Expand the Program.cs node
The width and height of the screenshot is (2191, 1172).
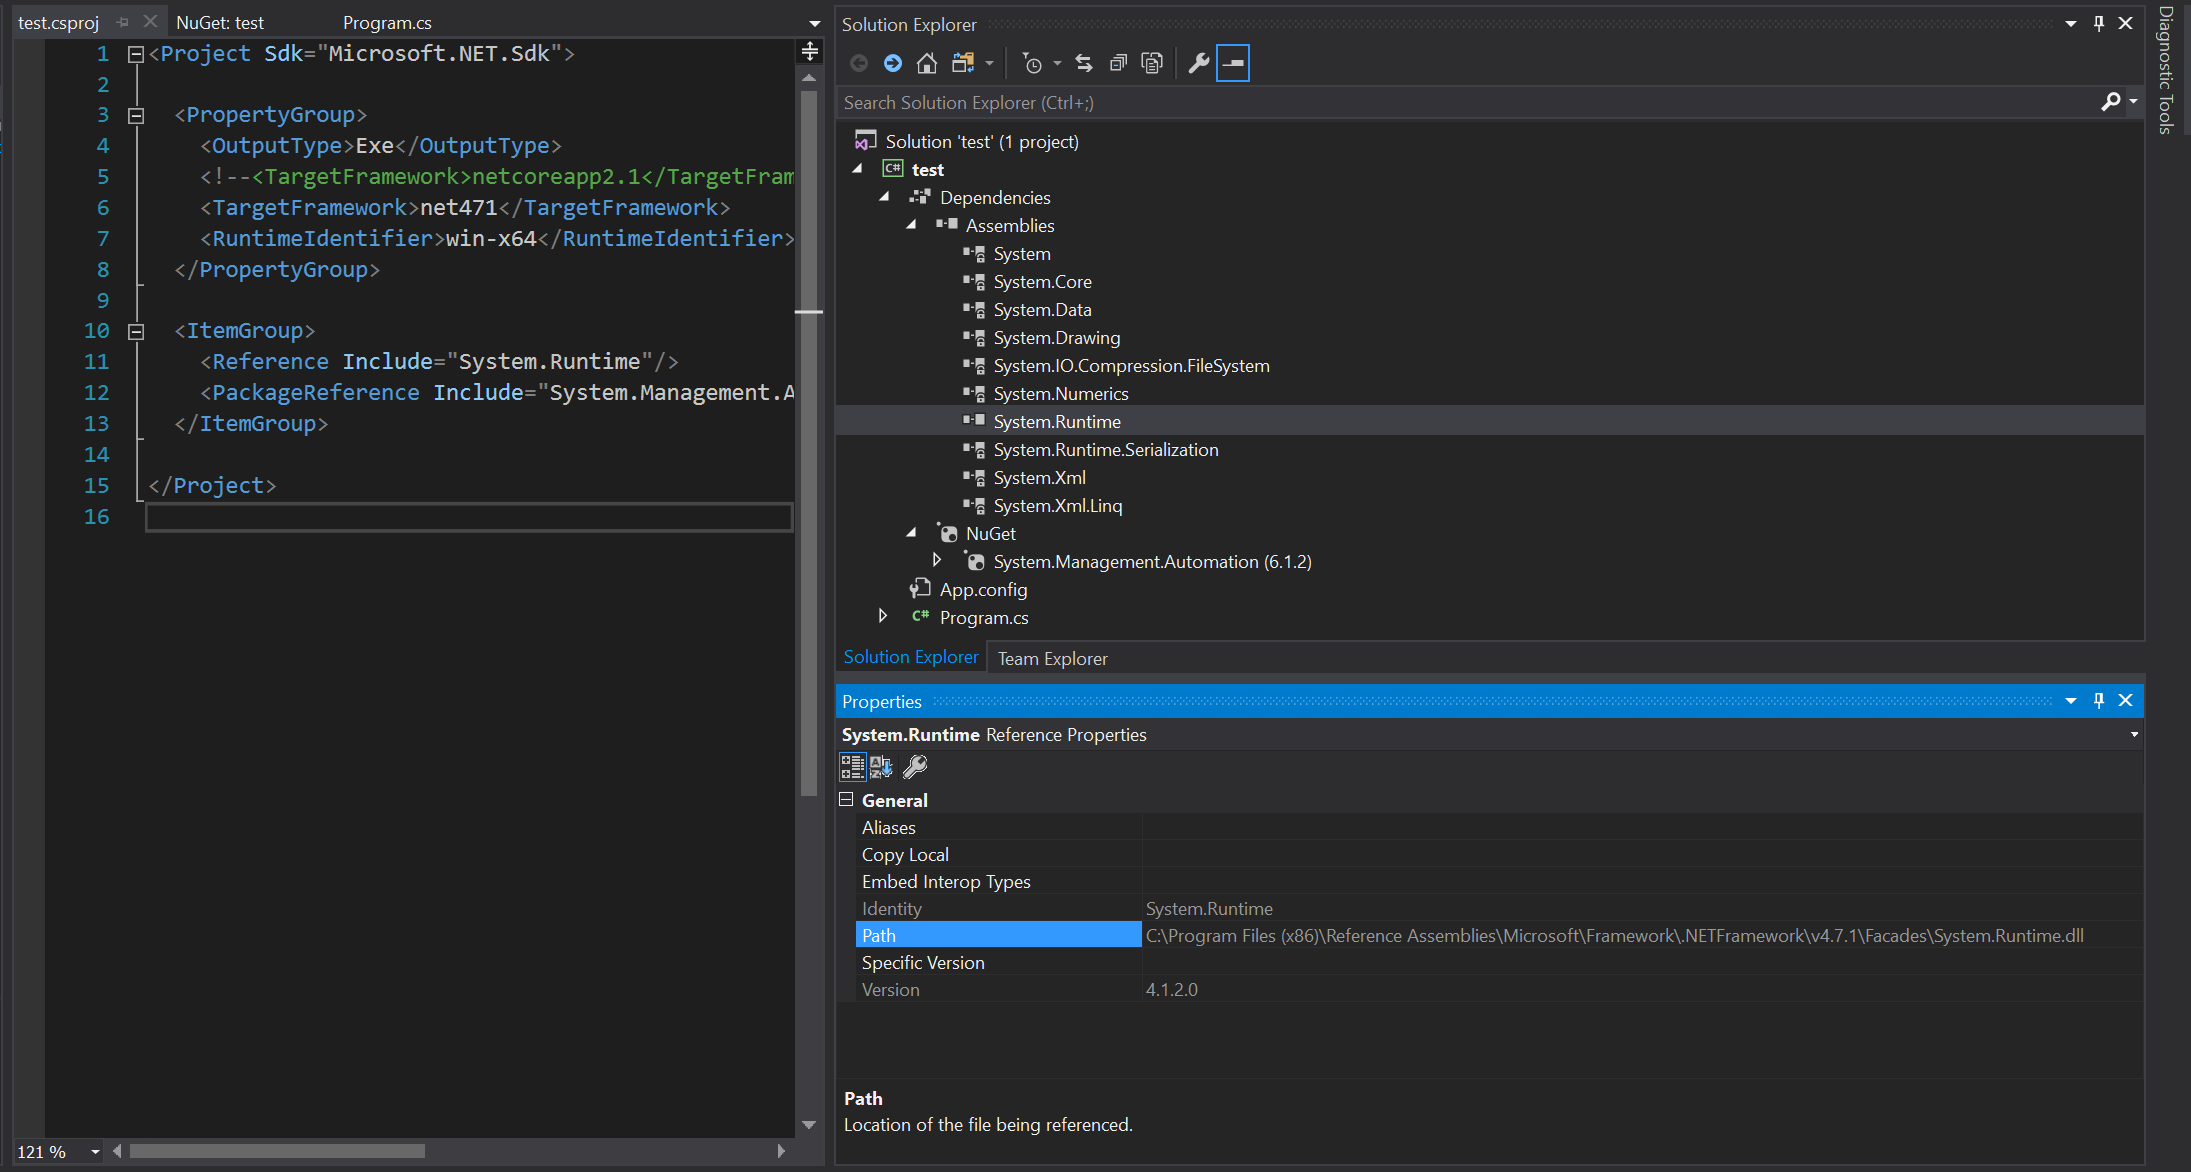click(x=883, y=617)
